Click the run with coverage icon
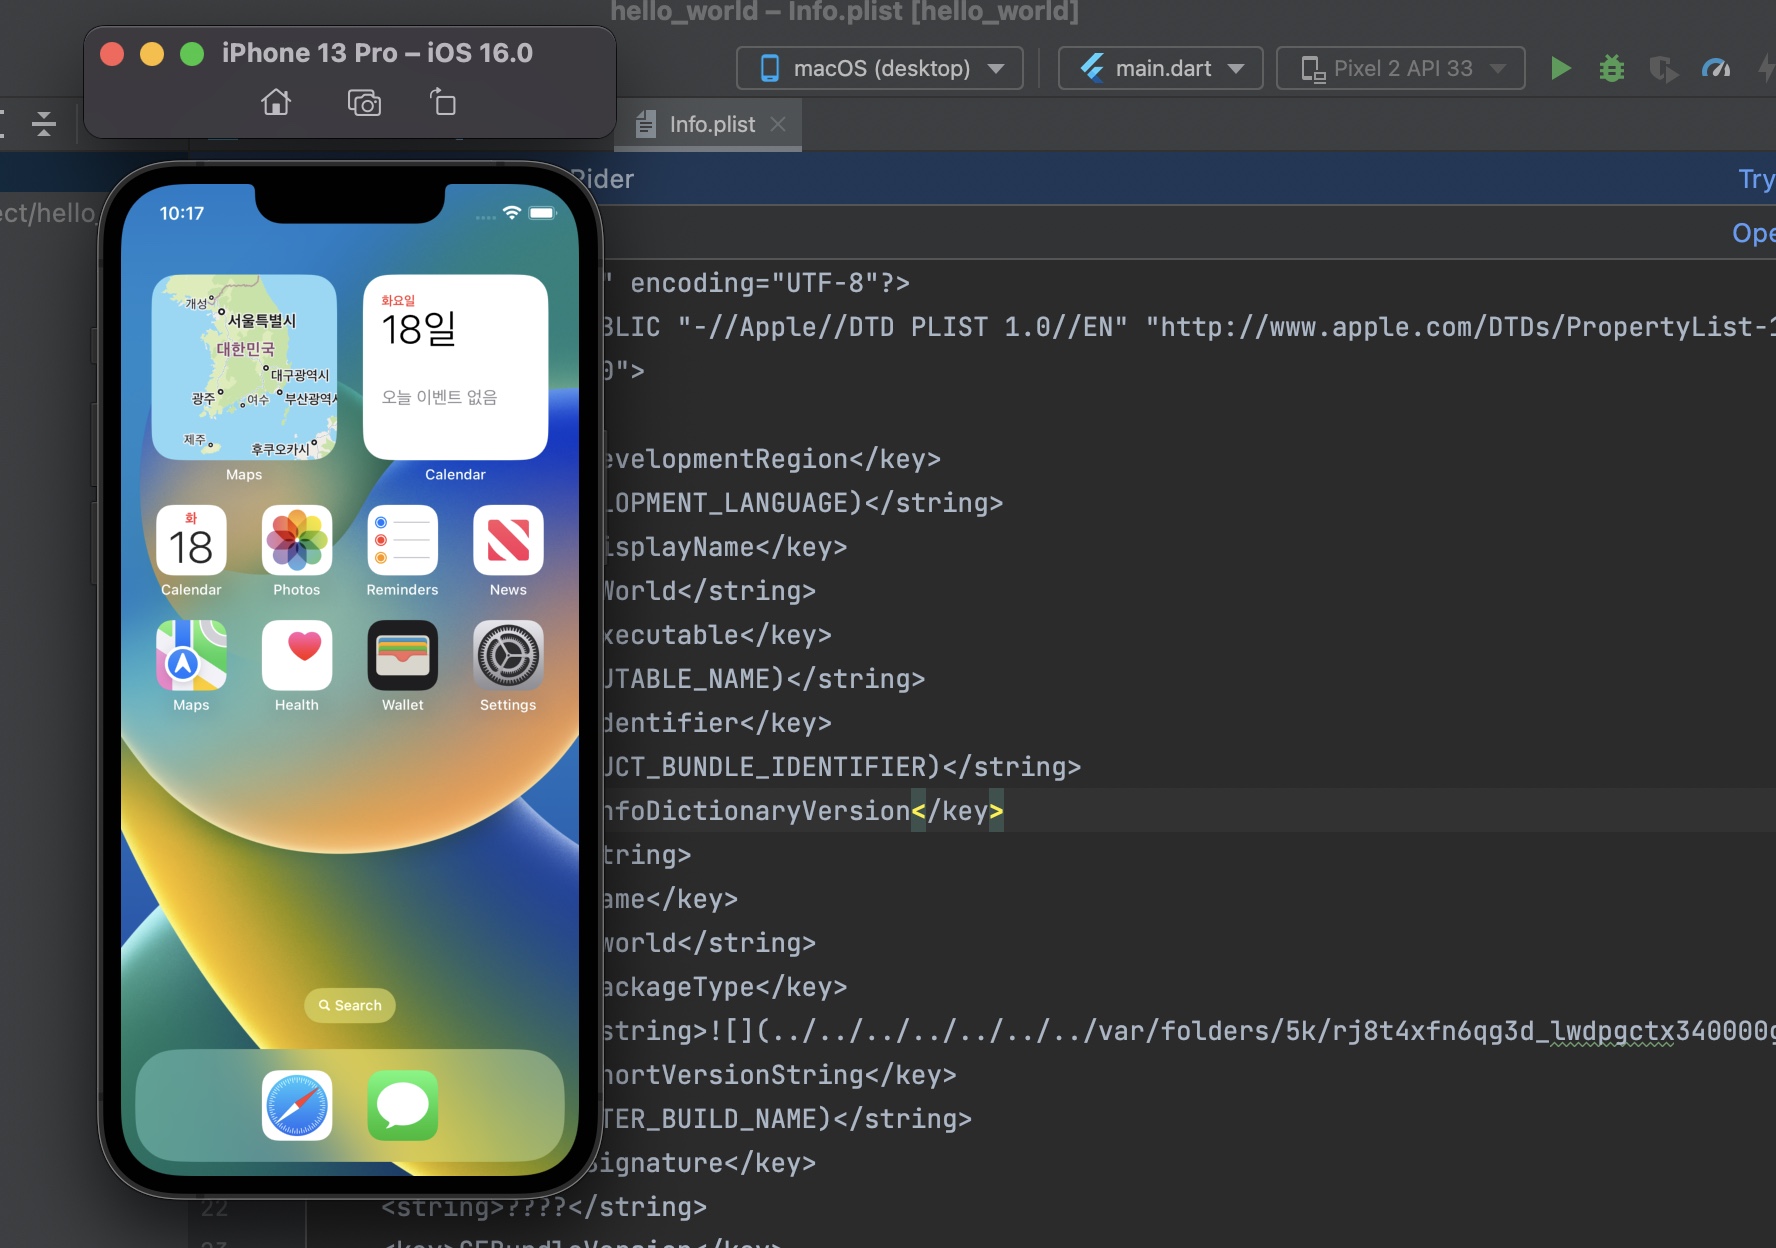The height and width of the screenshot is (1248, 1776). click(x=1664, y=68)
